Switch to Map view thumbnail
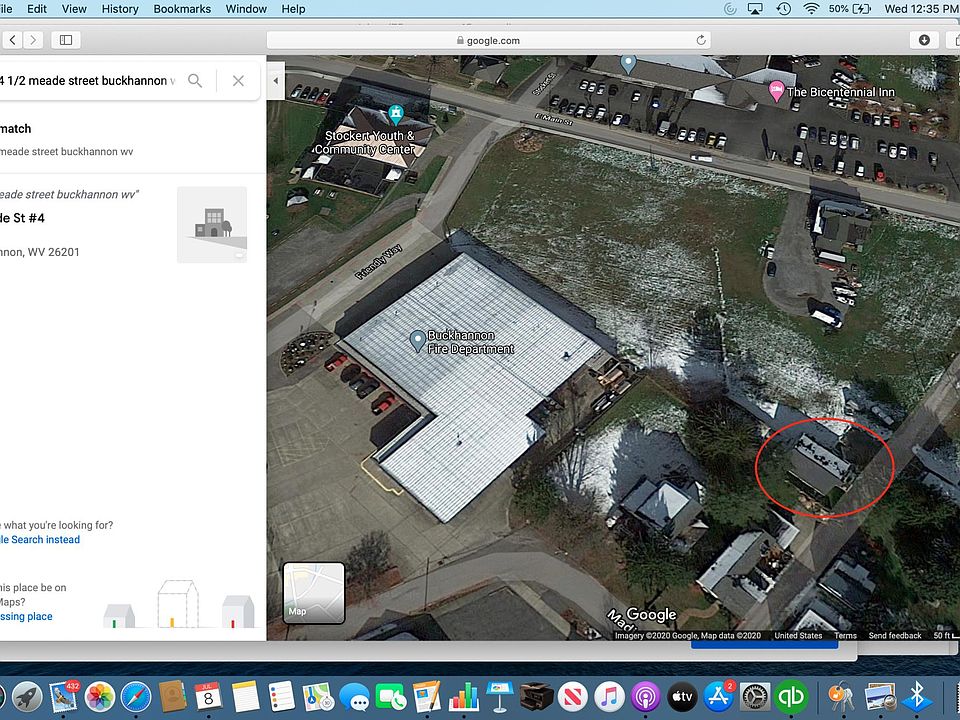 (313, 593)
